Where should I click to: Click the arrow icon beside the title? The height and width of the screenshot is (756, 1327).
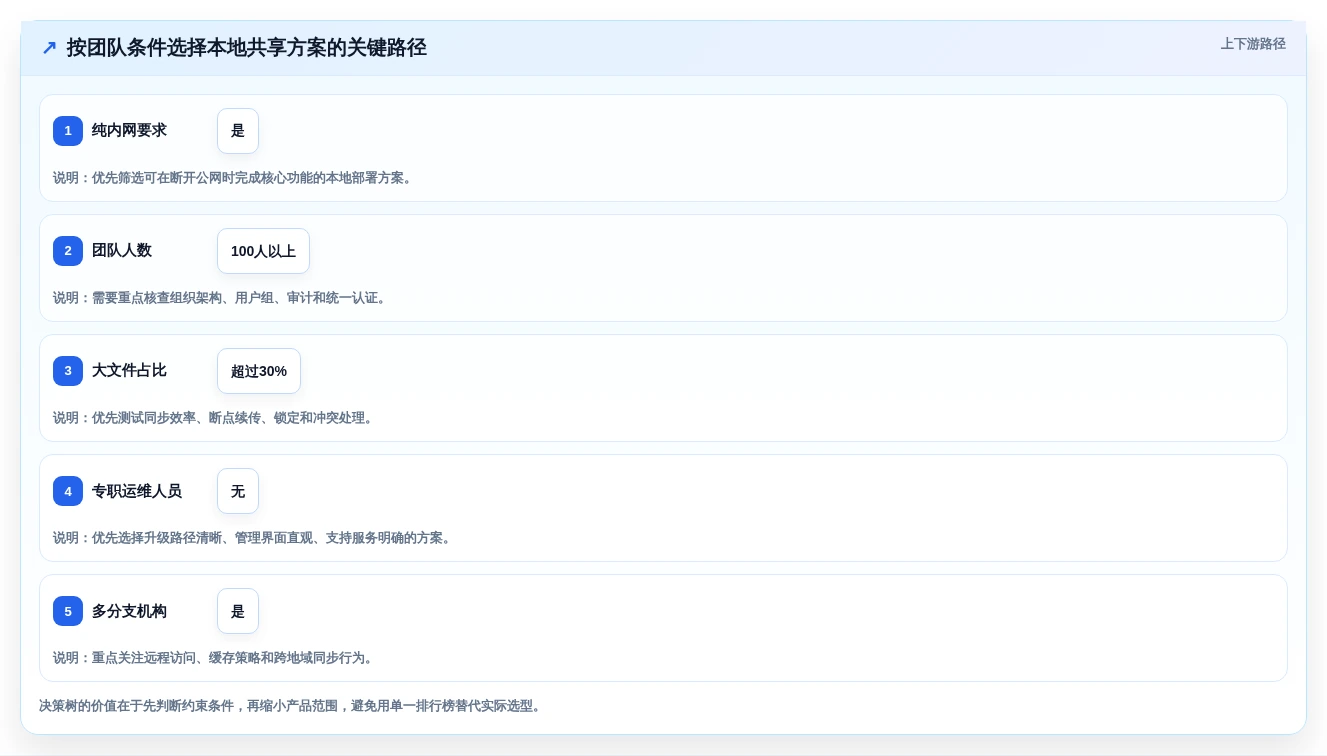(49, 48)
